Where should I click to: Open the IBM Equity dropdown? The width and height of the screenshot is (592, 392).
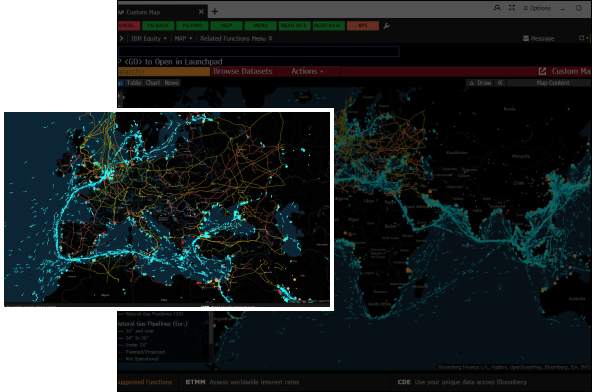[149, 39]
